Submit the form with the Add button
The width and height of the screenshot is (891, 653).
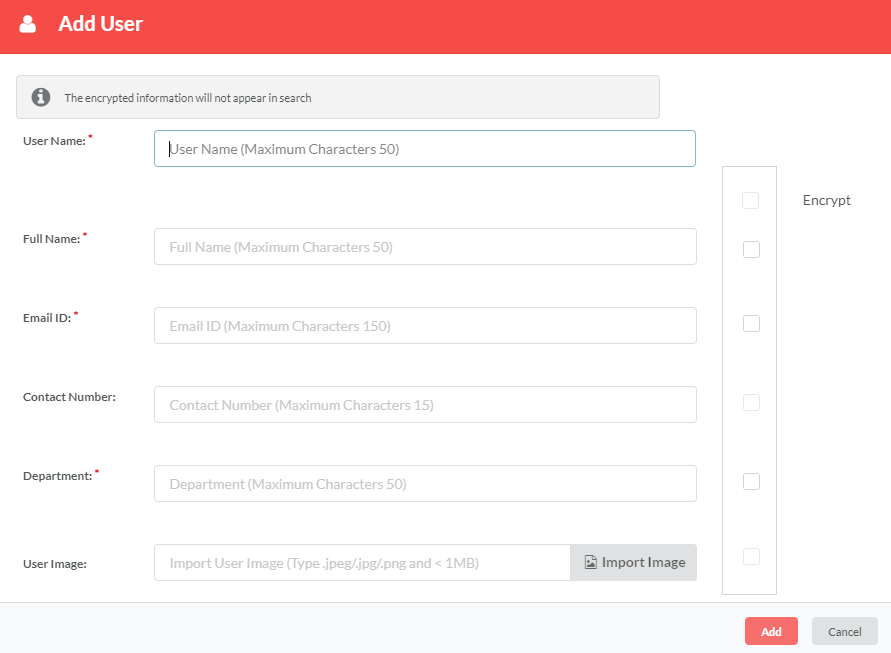coord(771,631)
